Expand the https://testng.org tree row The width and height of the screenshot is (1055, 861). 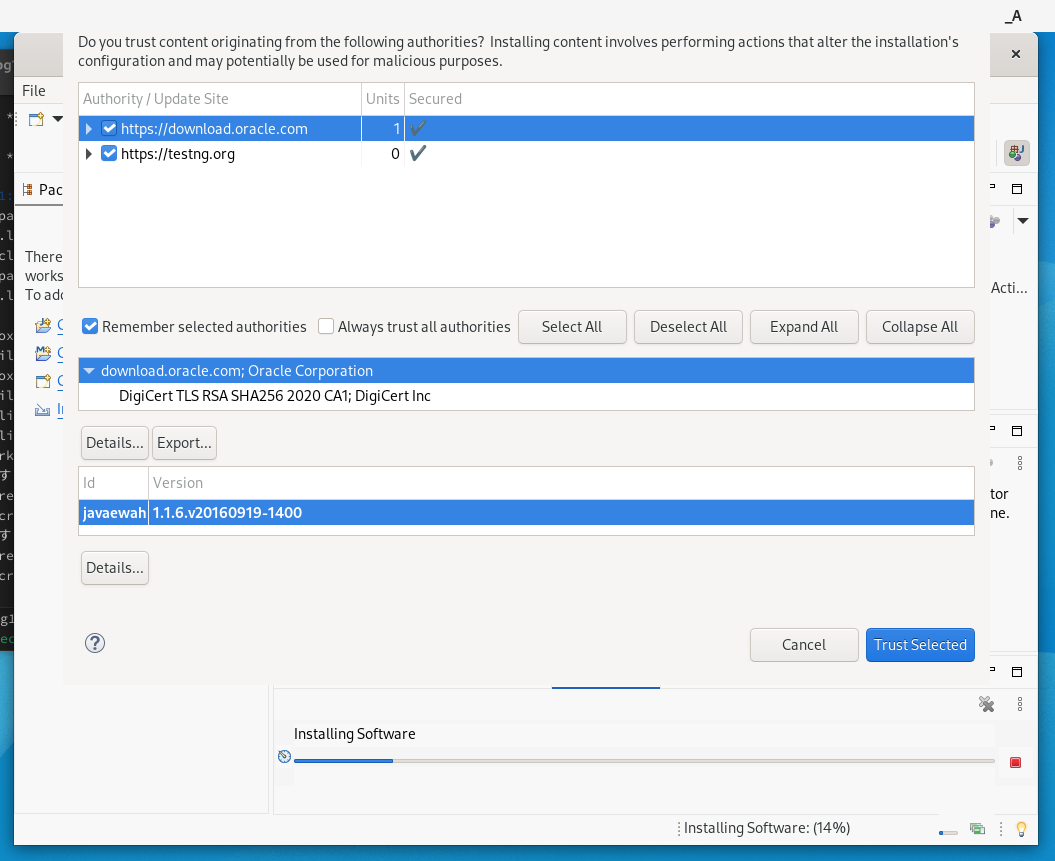tap(89, 153)
